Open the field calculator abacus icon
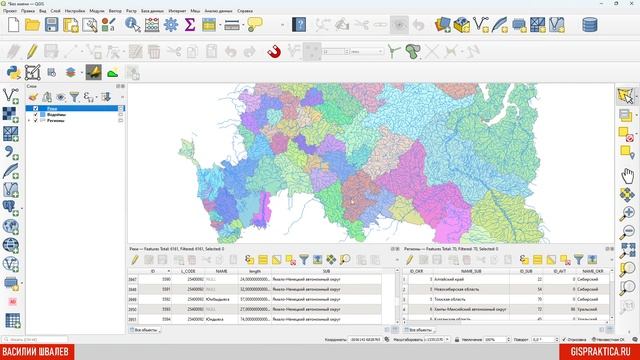 (152, 25)
